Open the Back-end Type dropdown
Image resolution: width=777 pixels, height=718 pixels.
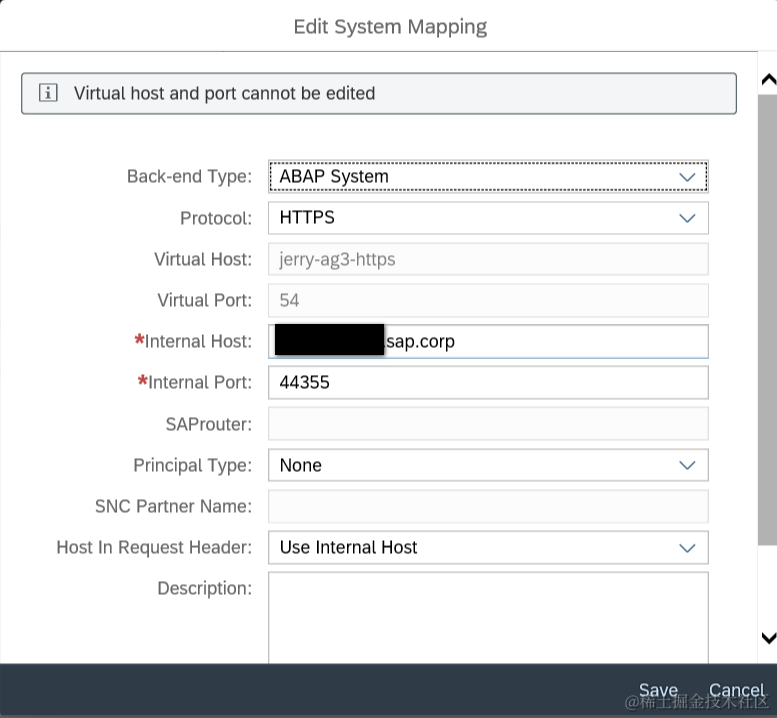[488, 176]
